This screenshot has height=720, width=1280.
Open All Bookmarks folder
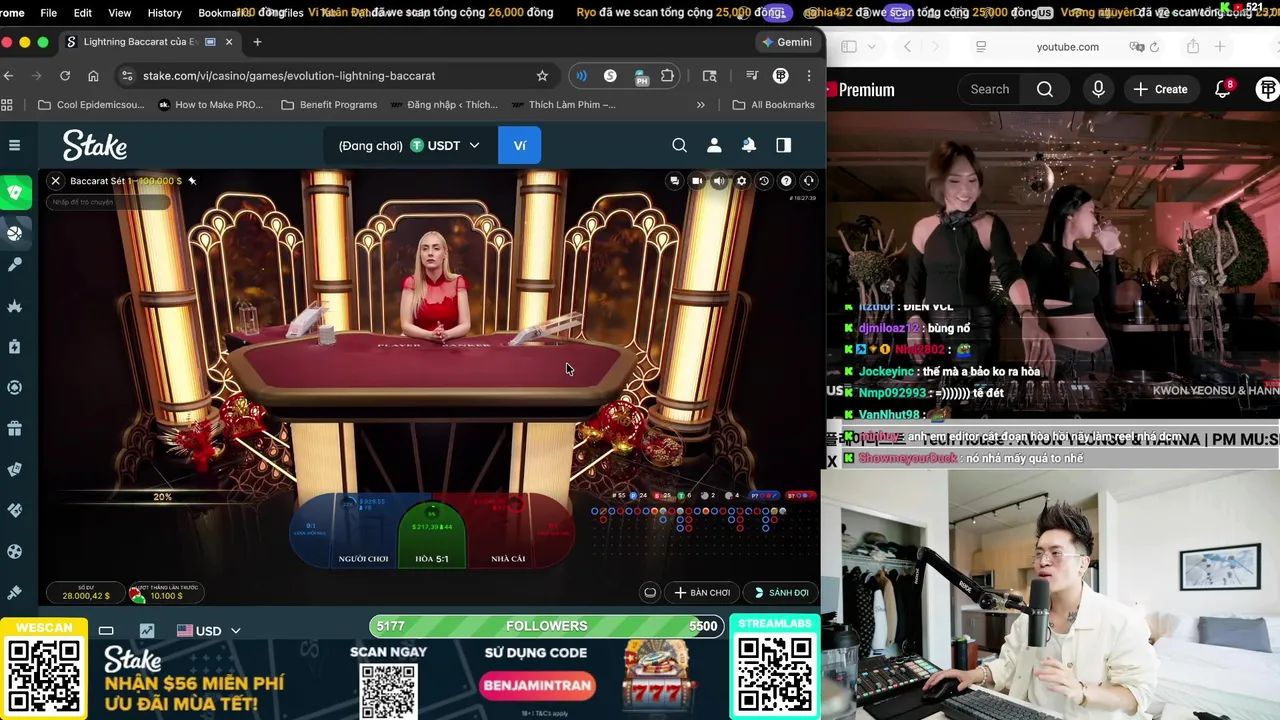[x=773, y=104]
